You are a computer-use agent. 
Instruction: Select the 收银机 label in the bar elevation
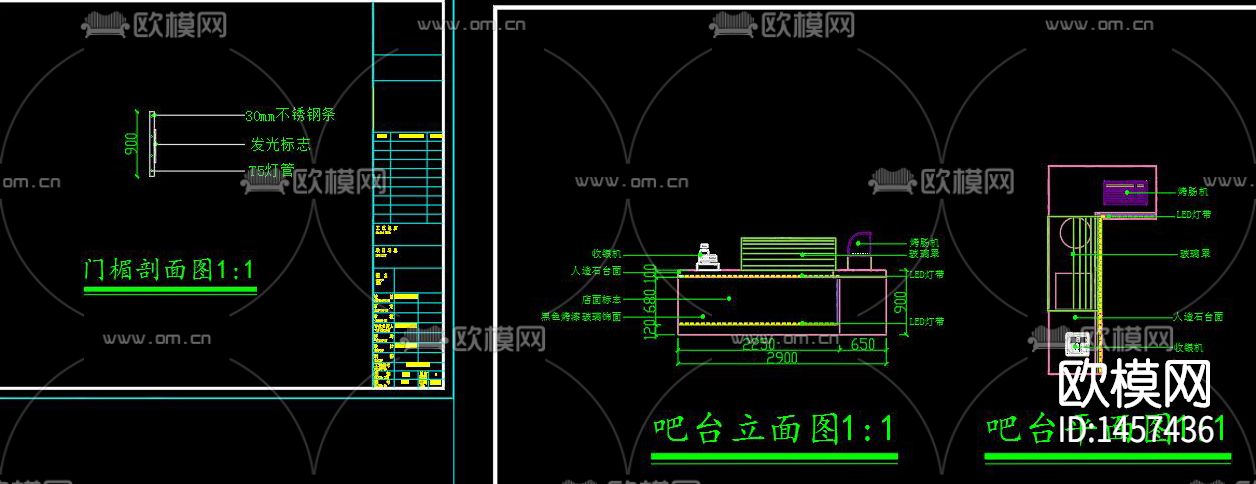tap(606, 254)
